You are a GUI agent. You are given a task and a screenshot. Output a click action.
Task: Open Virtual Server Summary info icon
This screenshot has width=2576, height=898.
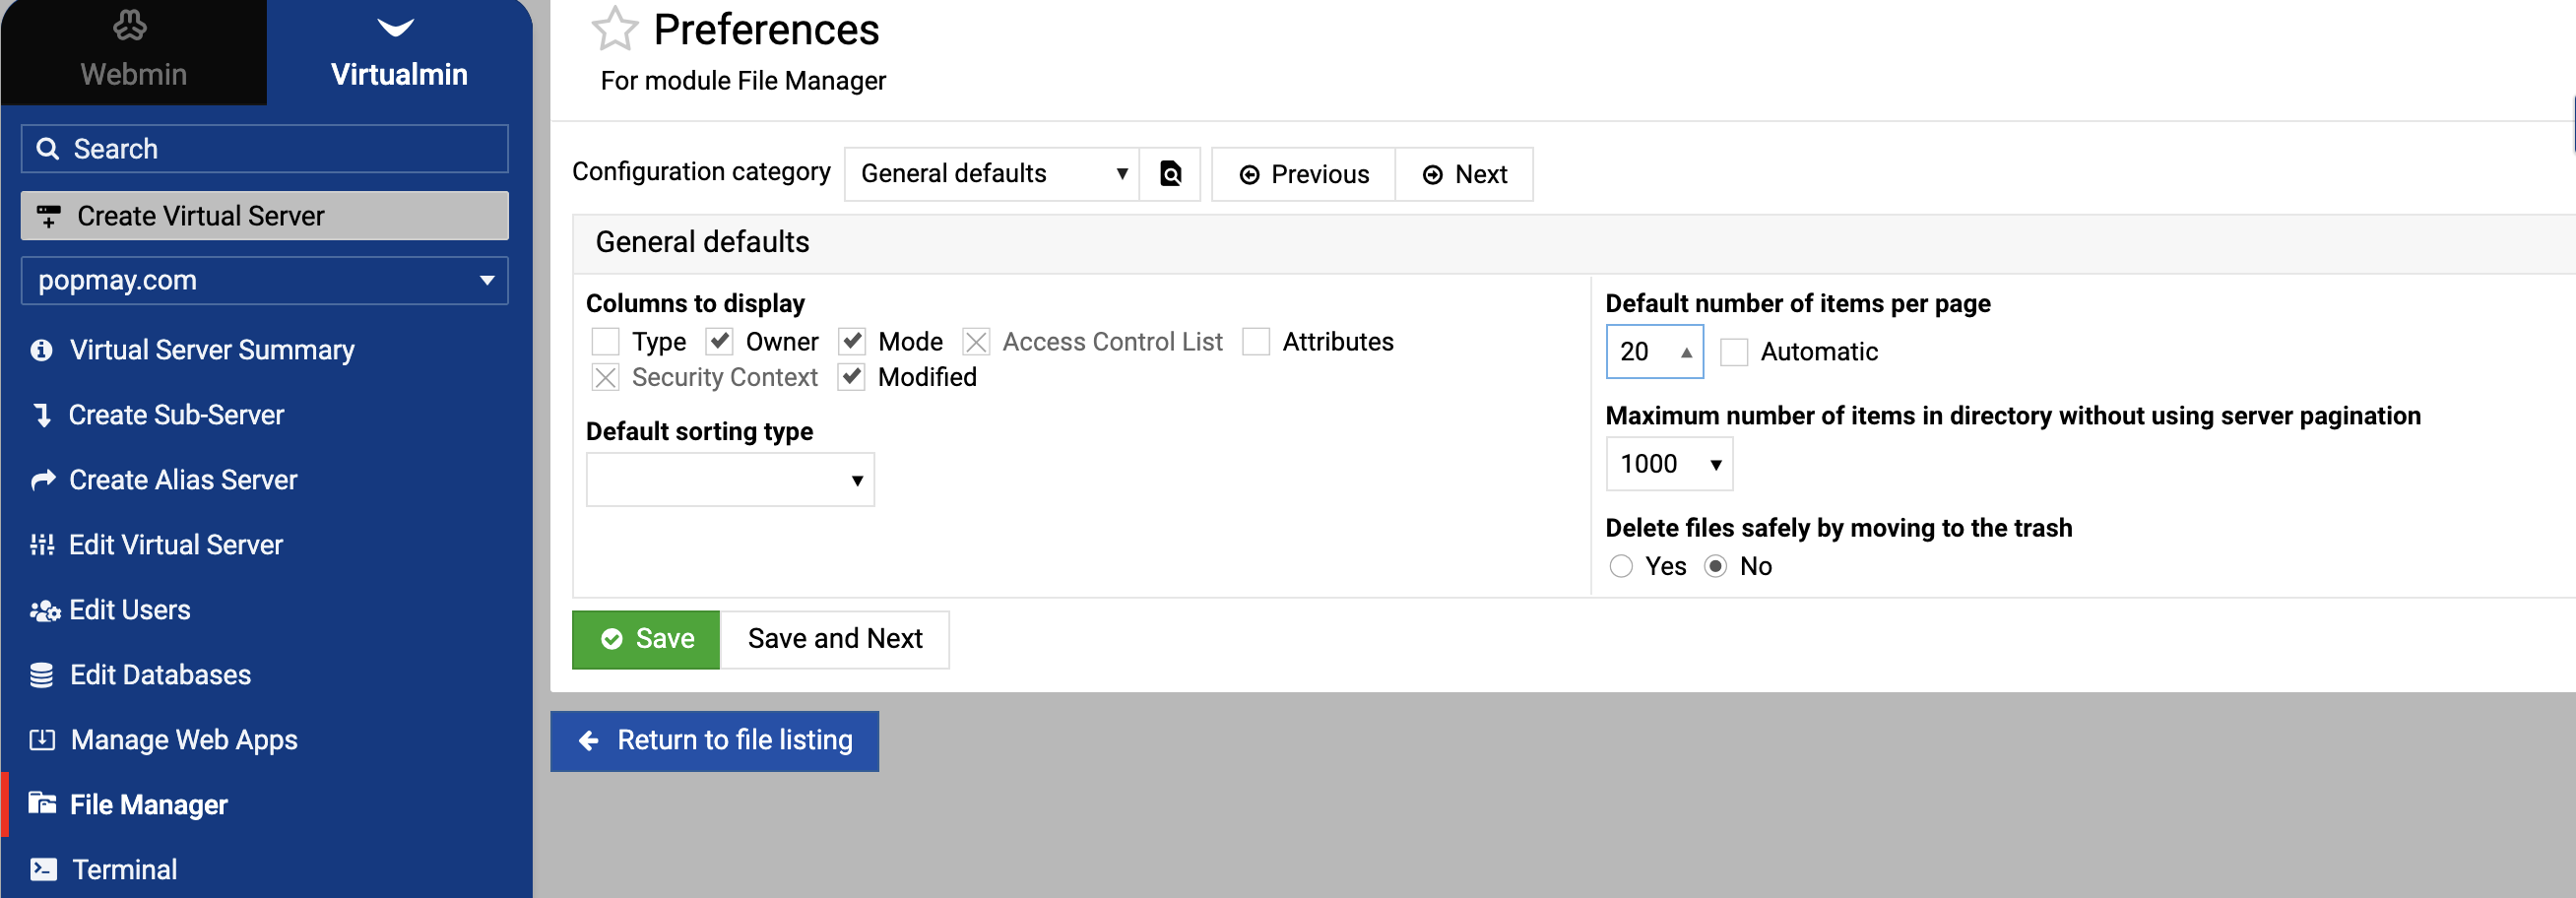[41, 350]
